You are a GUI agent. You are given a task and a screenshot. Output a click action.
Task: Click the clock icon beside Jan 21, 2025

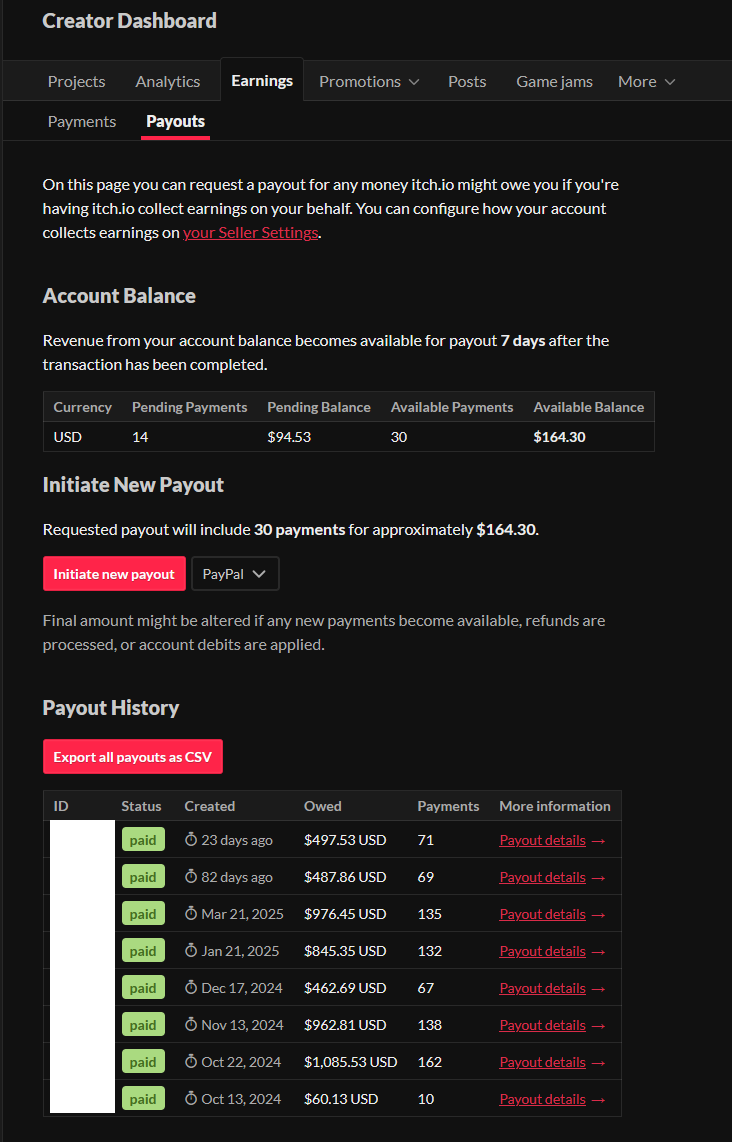191,950
